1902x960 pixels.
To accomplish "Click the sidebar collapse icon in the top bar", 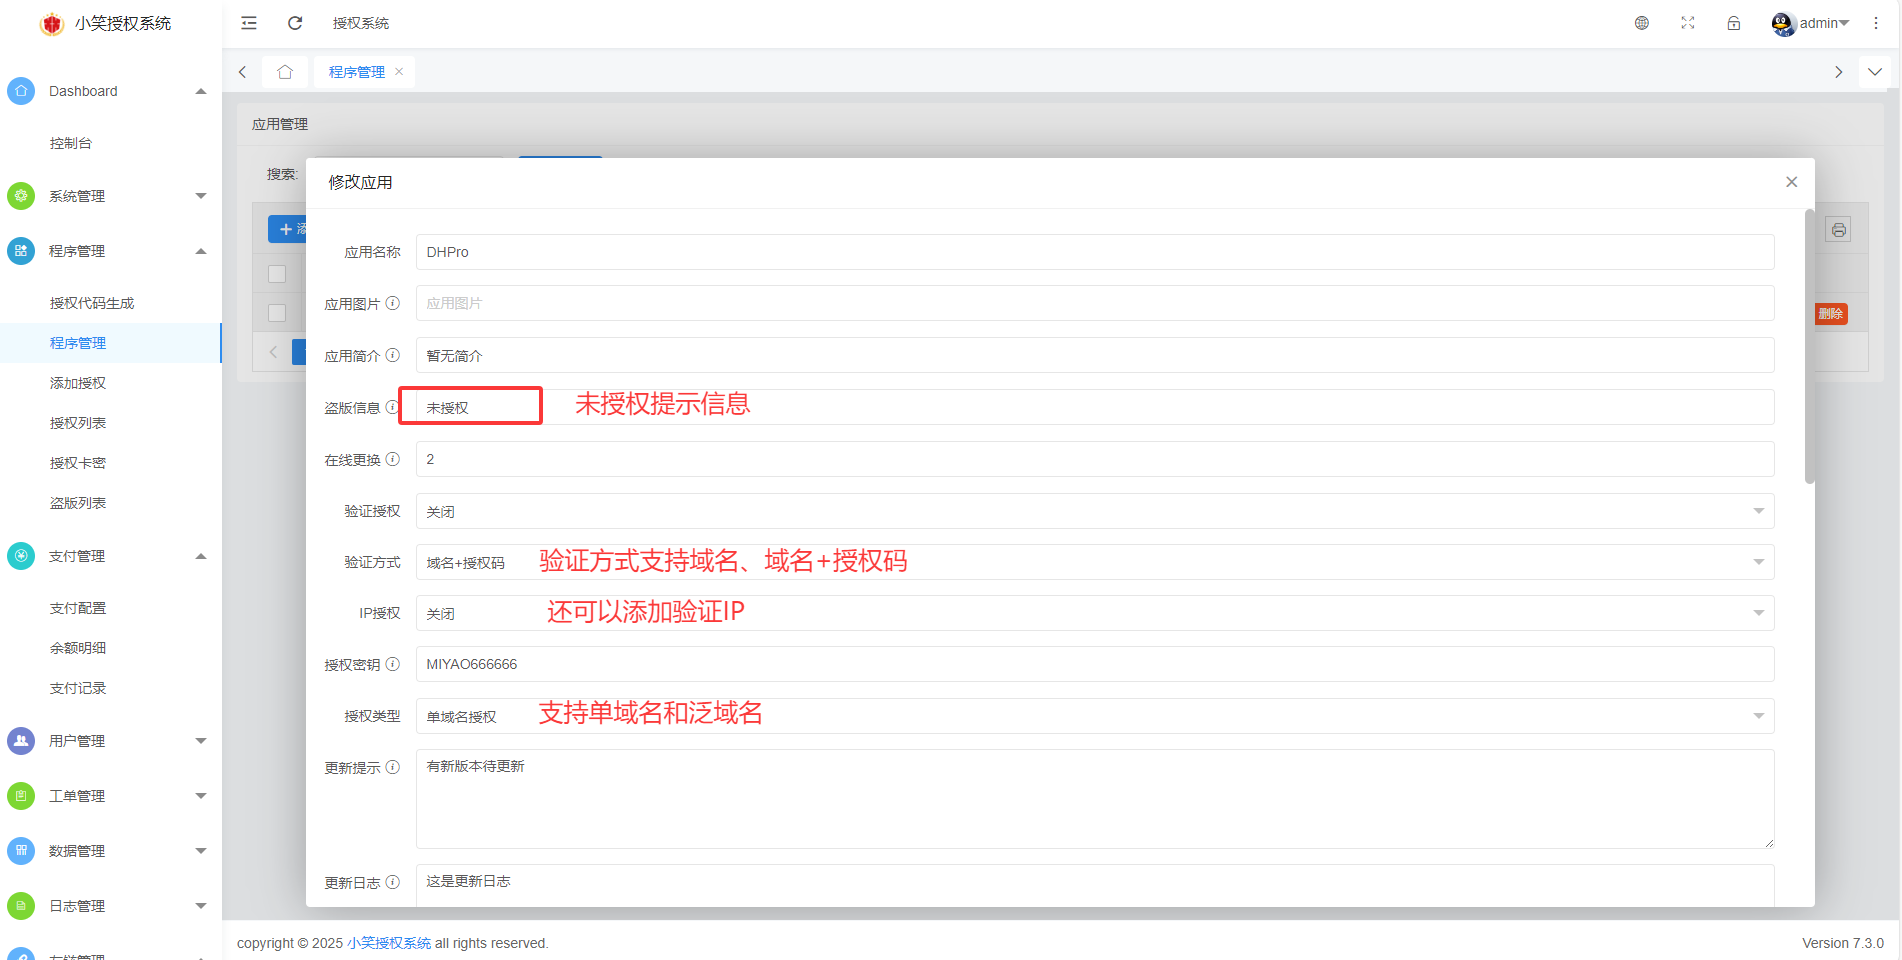I will 248,22.
